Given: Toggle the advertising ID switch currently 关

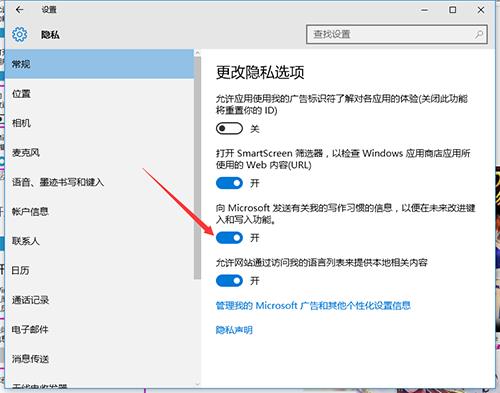Looking at the screenshot, I should 229,128.
